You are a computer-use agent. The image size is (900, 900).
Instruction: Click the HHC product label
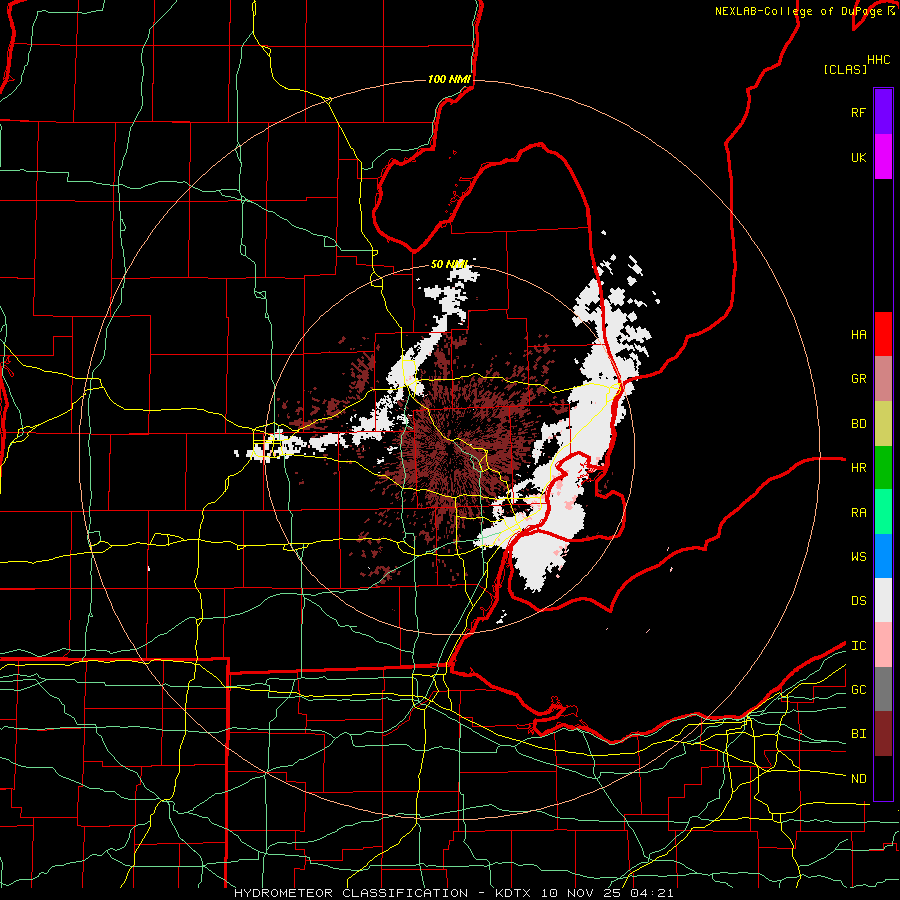[x=878, y=60]
